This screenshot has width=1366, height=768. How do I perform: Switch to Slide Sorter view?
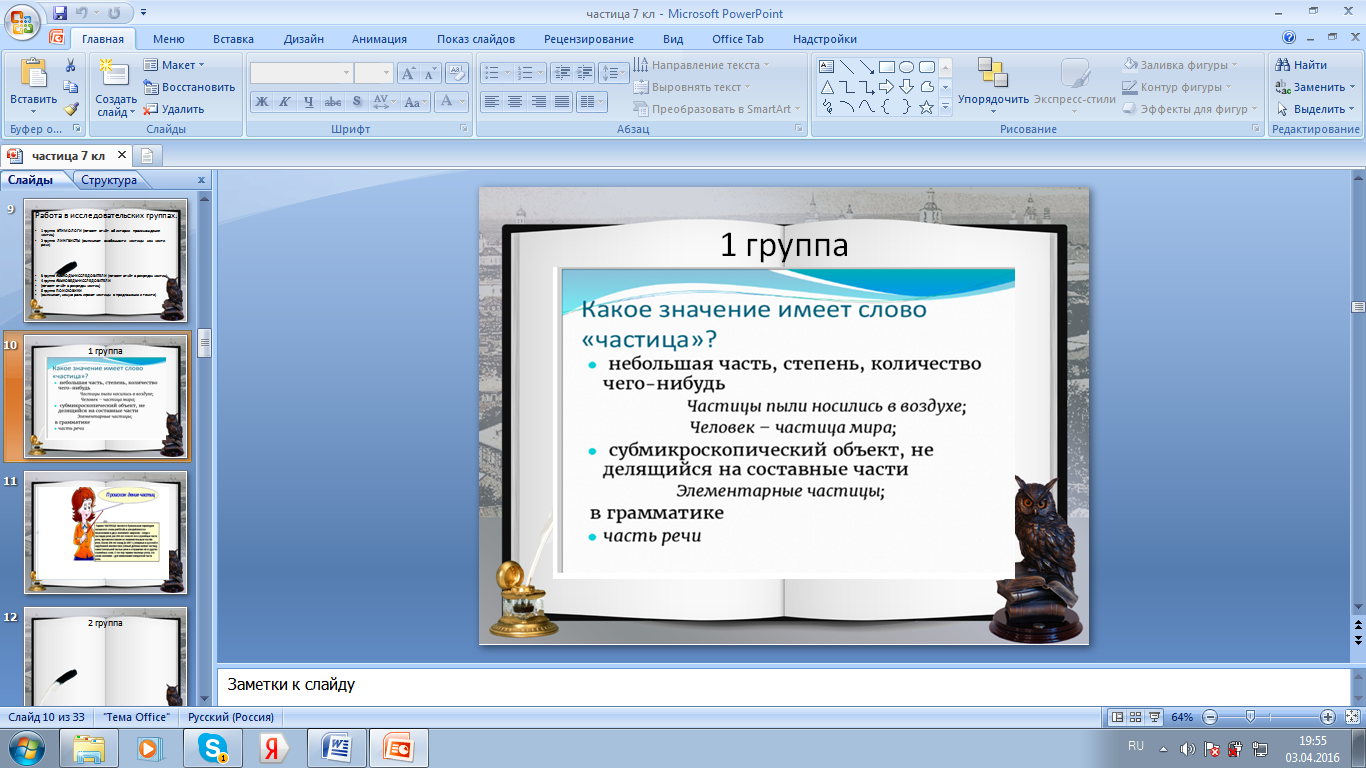[x=1137, y=717]
